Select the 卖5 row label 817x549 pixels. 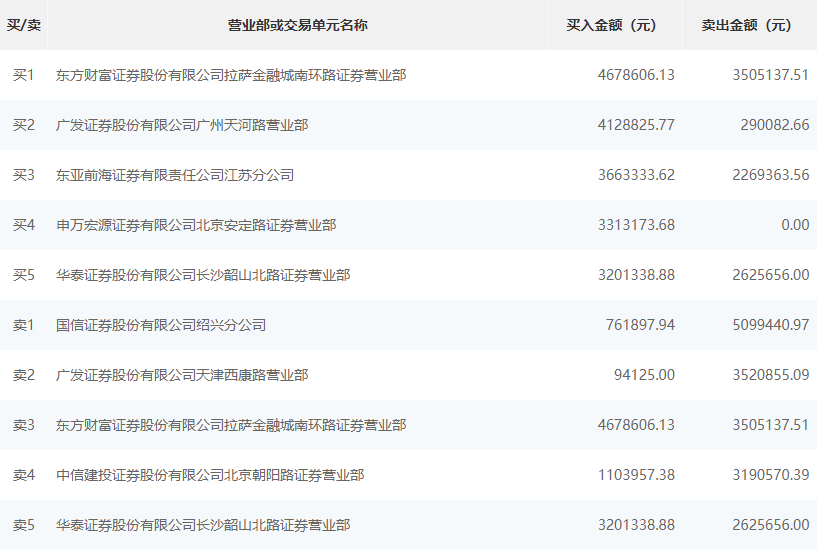[x=23, y=525]
